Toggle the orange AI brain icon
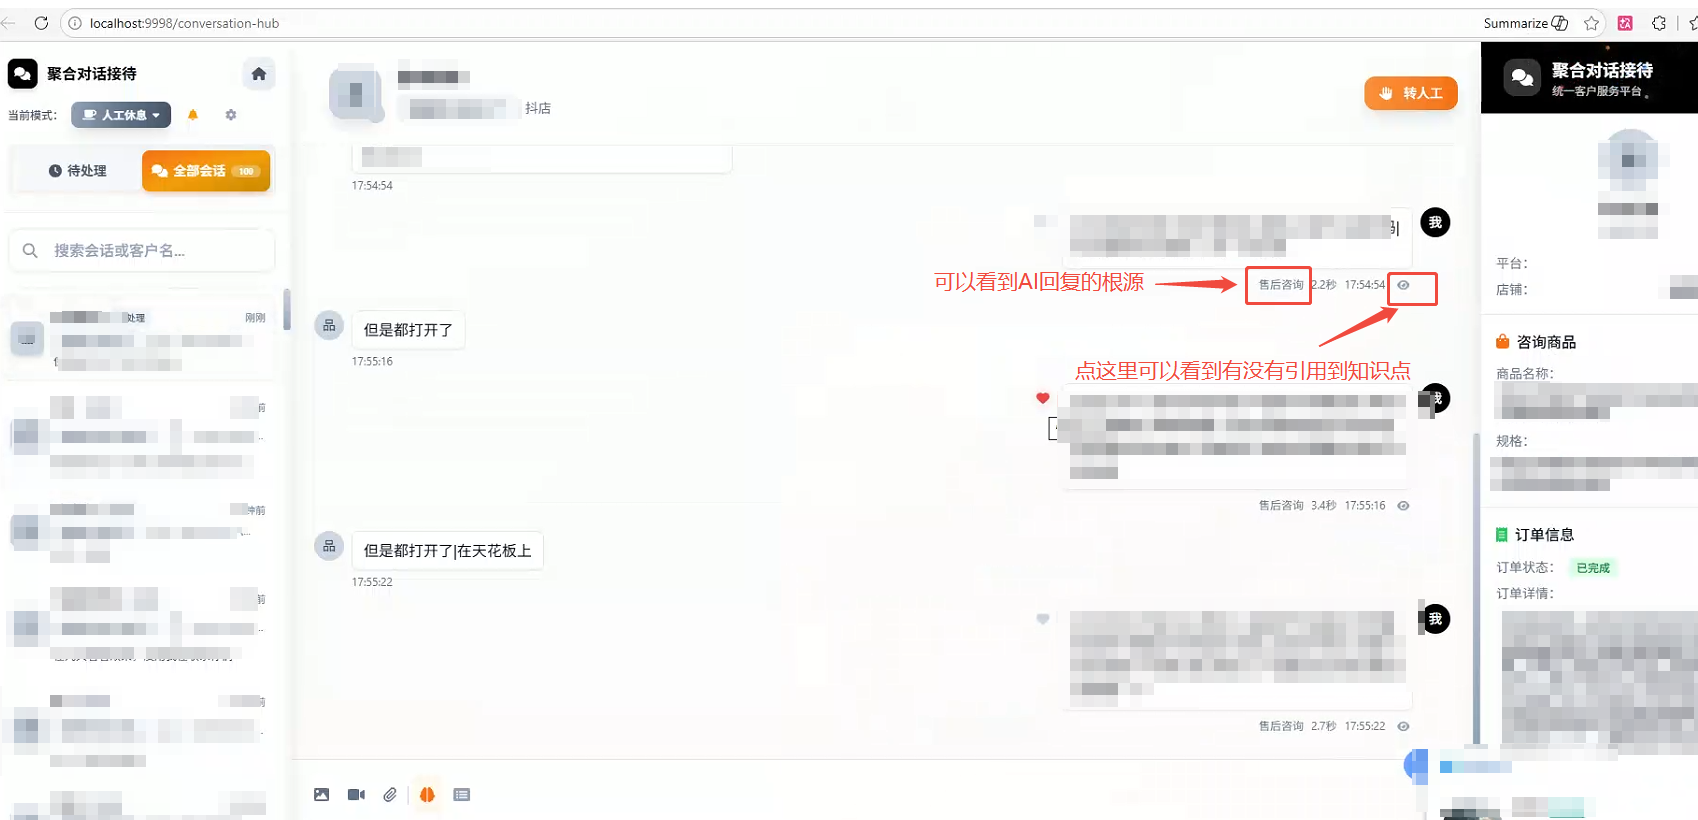1698x820 pixels. [x=427, y=794]
